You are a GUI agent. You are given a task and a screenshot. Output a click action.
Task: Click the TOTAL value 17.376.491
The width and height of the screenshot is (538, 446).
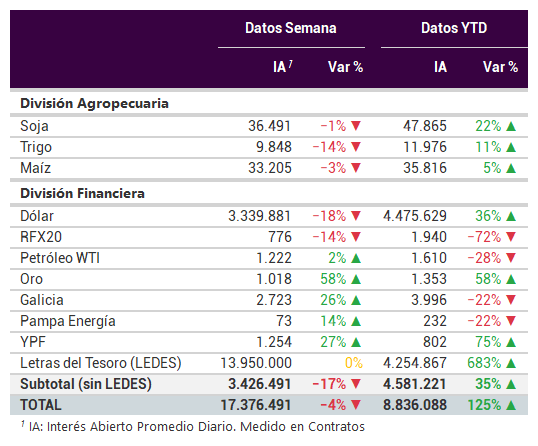(256, 405)
